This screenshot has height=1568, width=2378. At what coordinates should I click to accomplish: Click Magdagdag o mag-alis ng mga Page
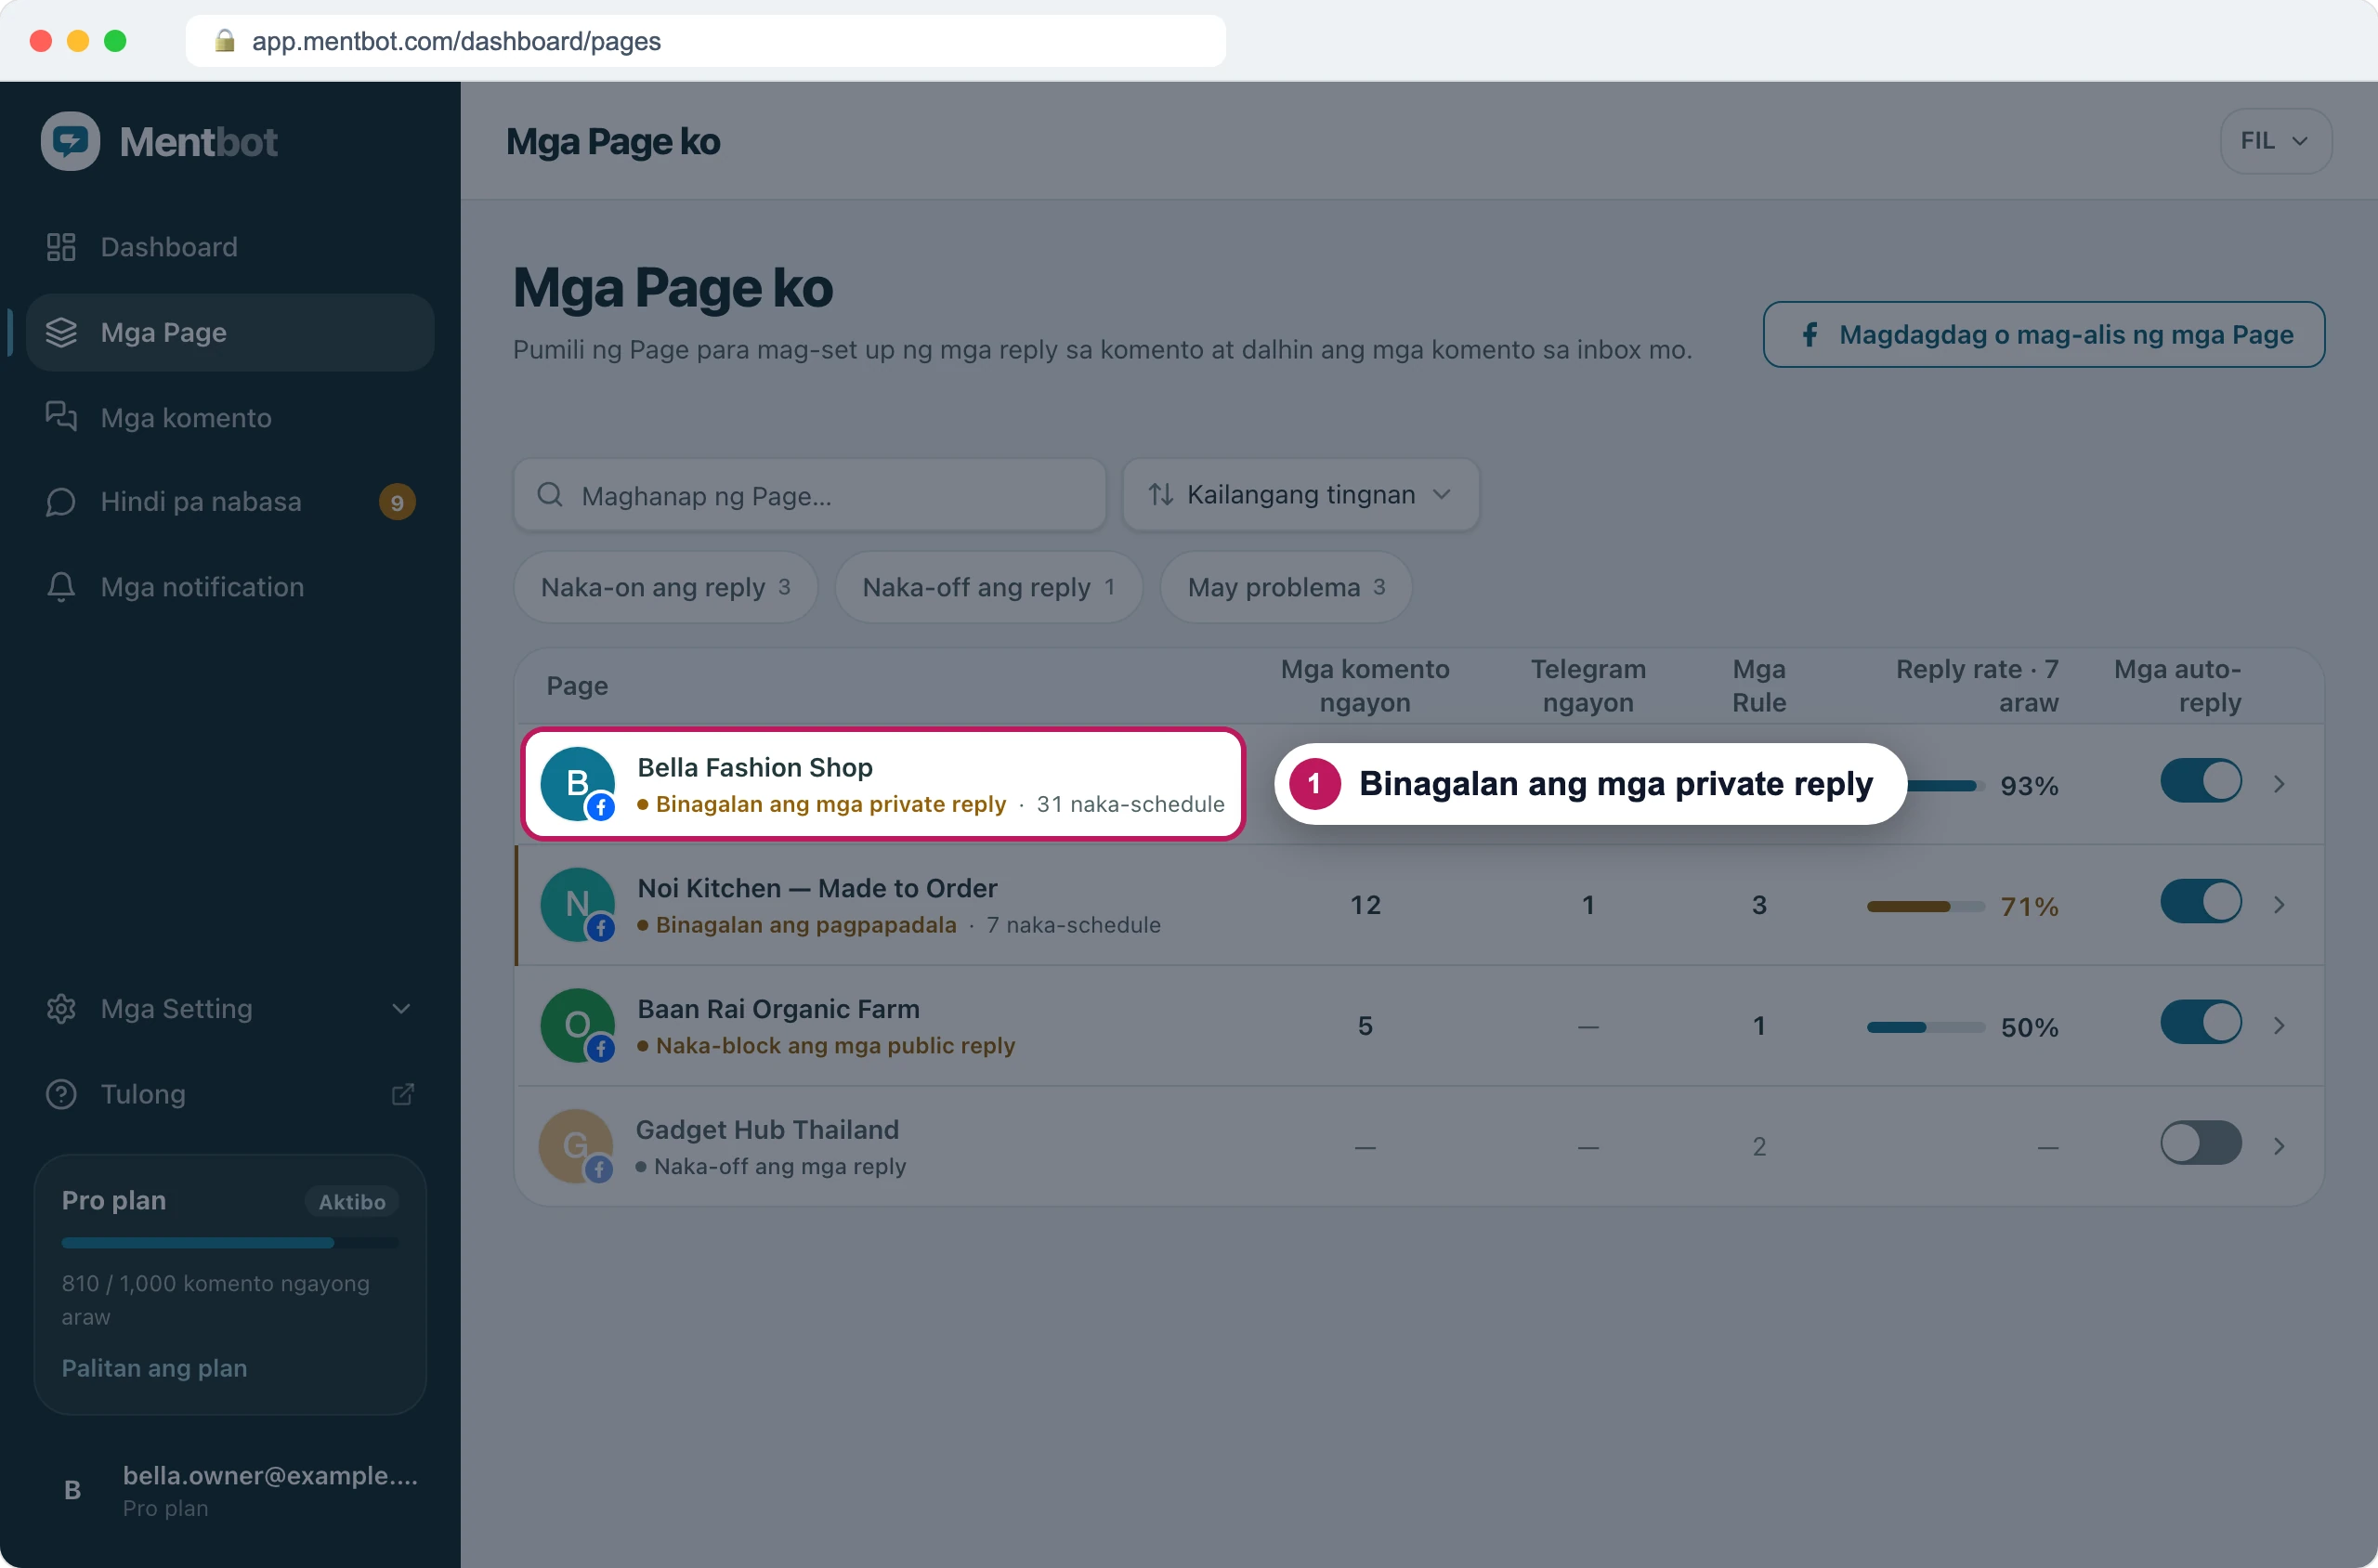(2044, 335)
